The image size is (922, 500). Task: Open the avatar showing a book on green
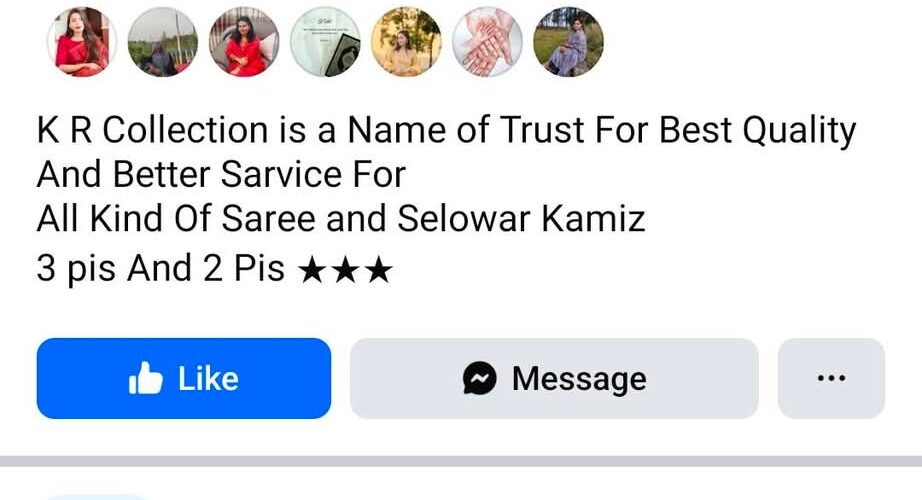point(325,42)
